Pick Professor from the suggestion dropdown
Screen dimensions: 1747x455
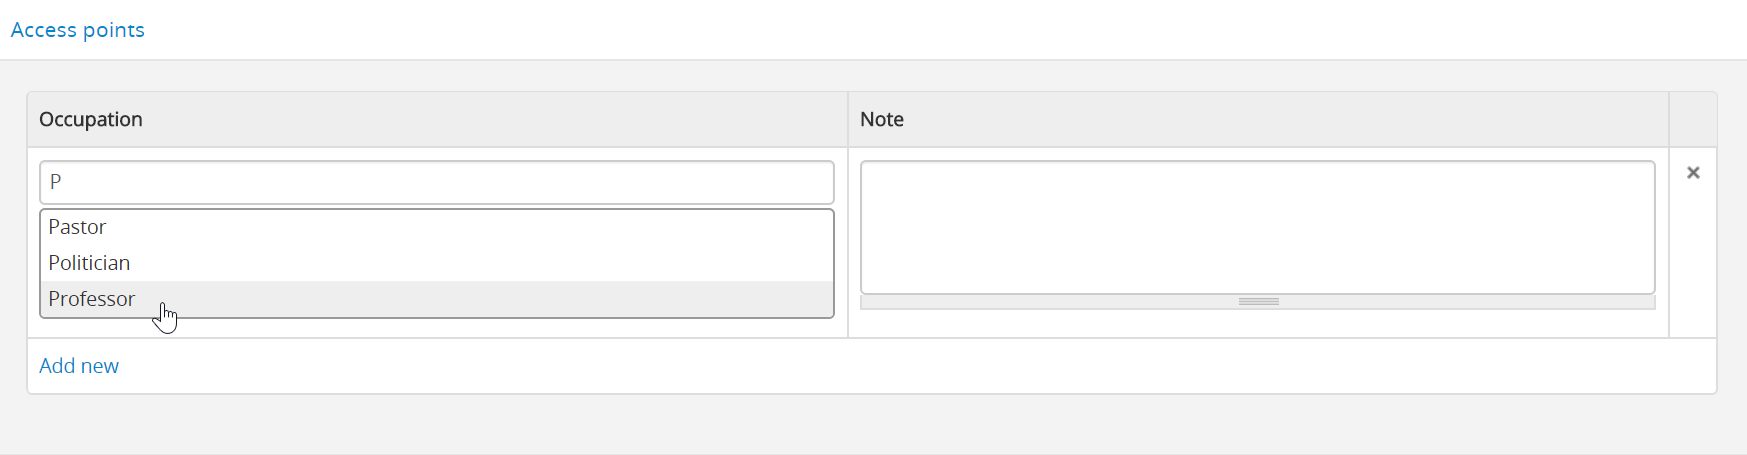pos(92,299)
